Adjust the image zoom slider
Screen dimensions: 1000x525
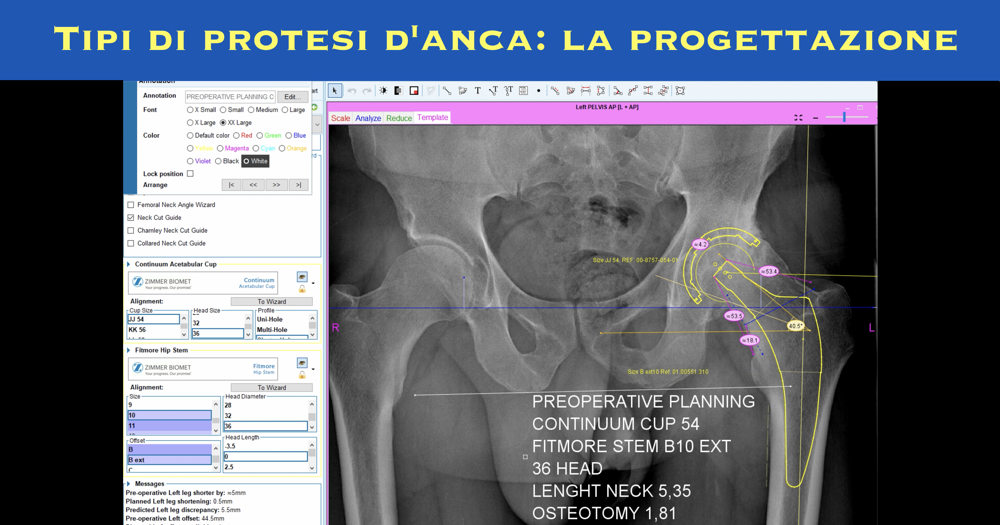[x=844, y=117]
